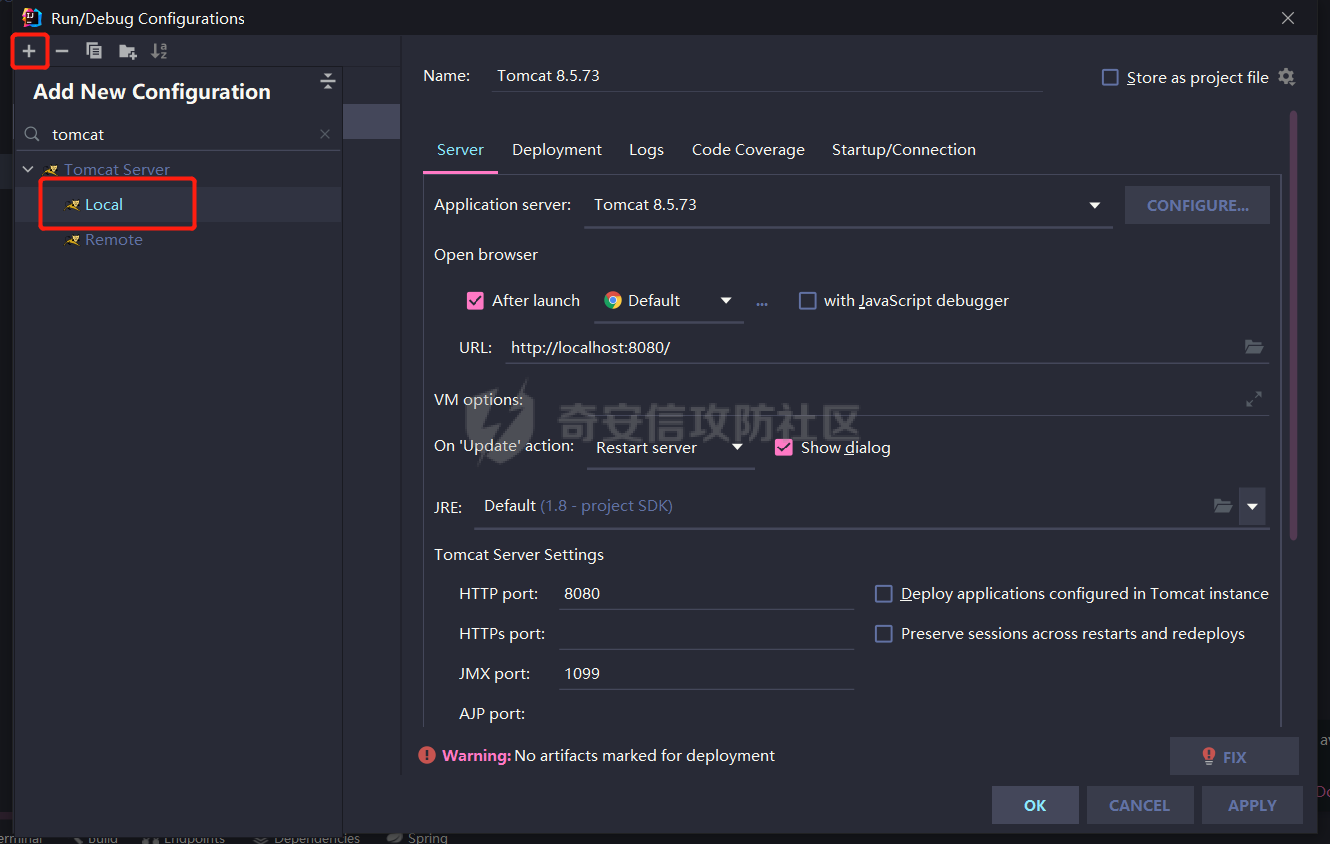Click the FIX button
Viewport: 1330px width, 844px height.
click(1234, 757)
